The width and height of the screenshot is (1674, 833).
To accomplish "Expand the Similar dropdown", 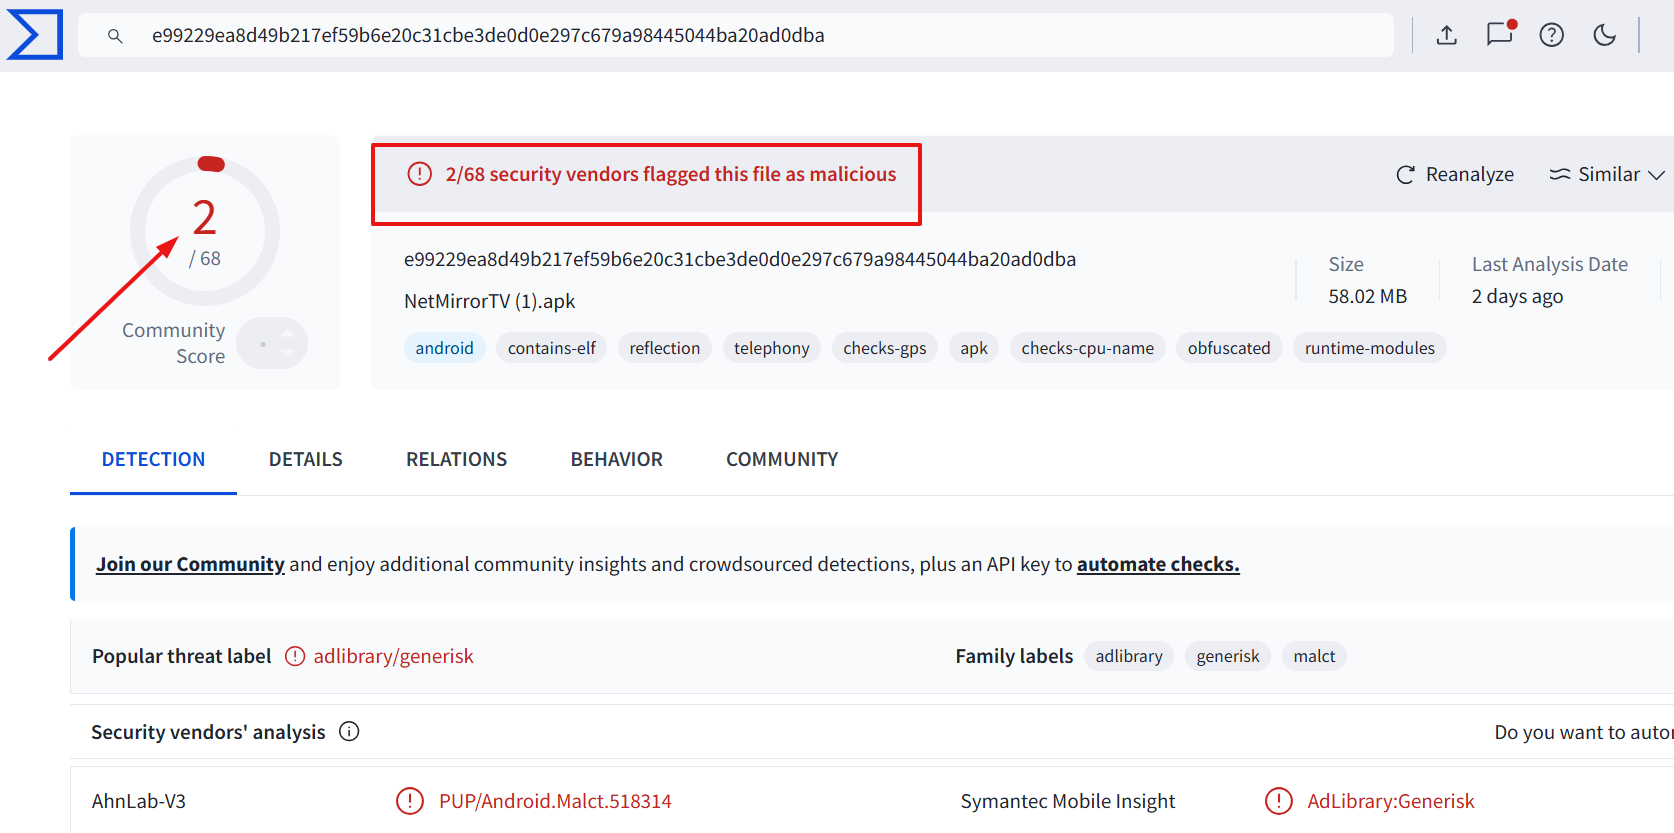I will (1607, 174).
